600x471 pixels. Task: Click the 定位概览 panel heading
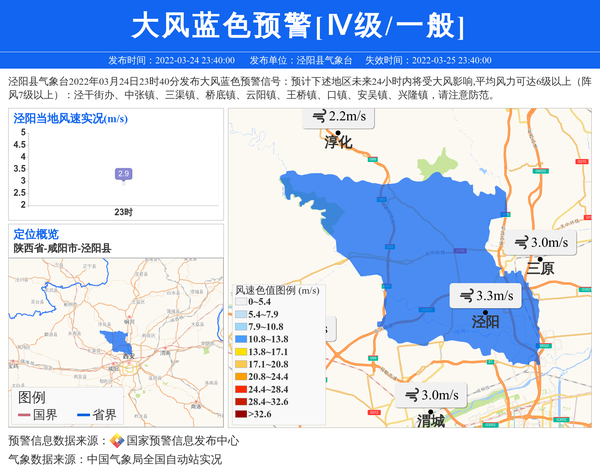36,234
